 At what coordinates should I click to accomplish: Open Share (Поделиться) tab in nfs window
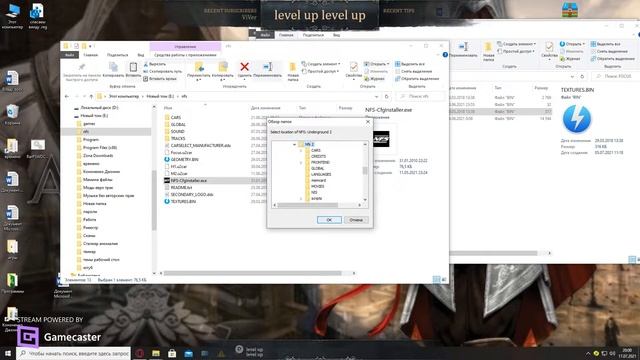(x=118, y=55)
